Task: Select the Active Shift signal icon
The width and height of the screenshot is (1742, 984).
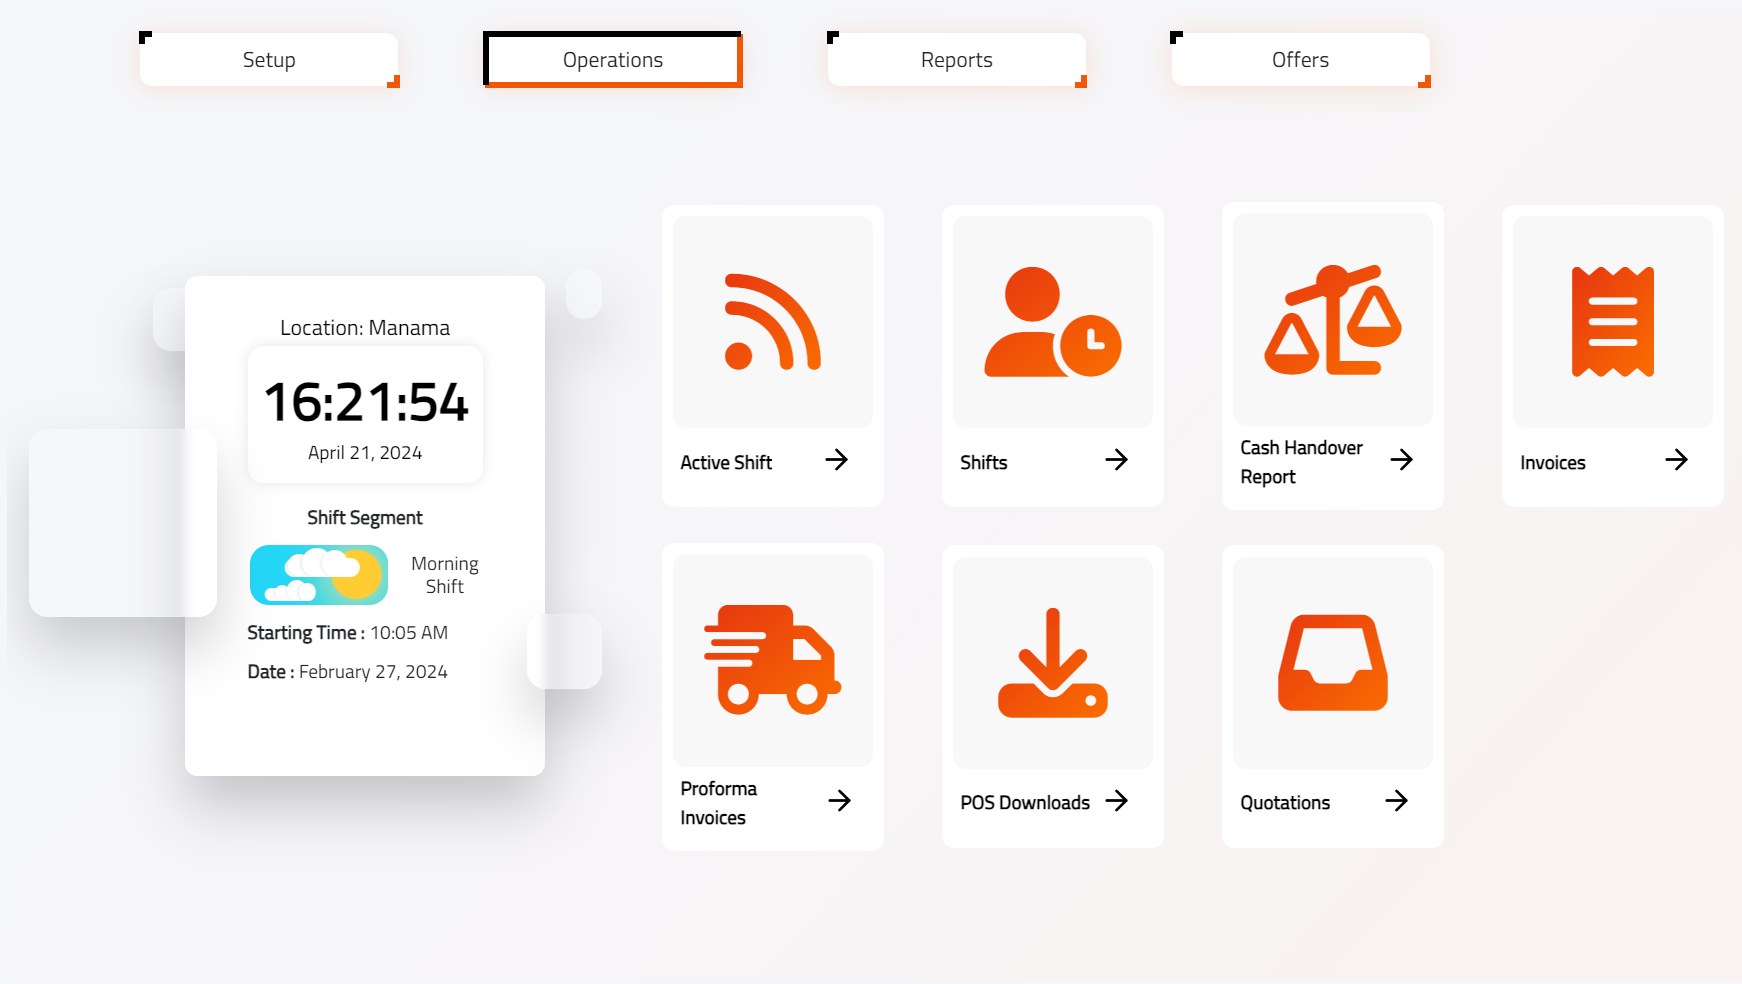Action: coord(771,320)
